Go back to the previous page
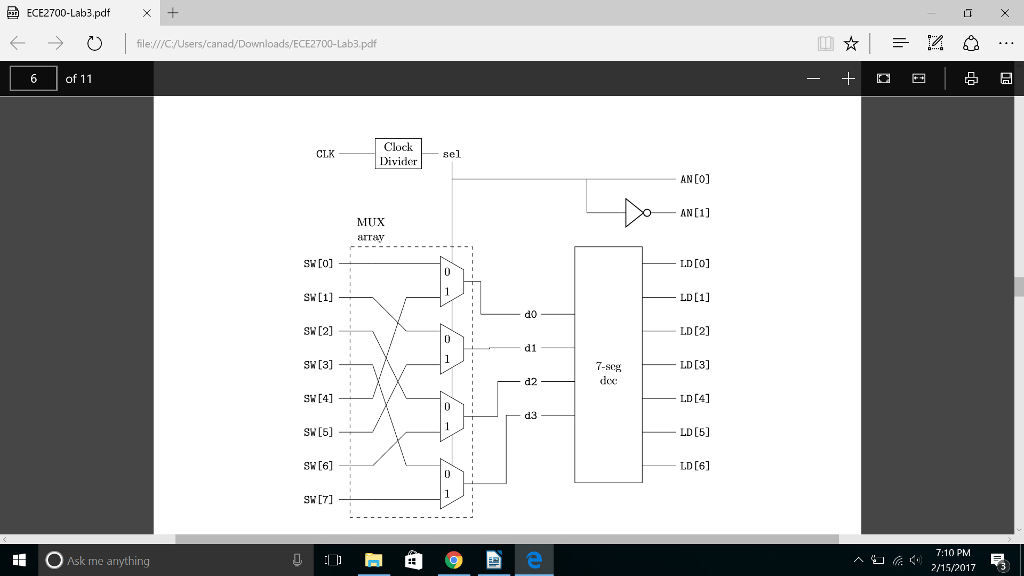1024x576 pixels. [16, 43]
